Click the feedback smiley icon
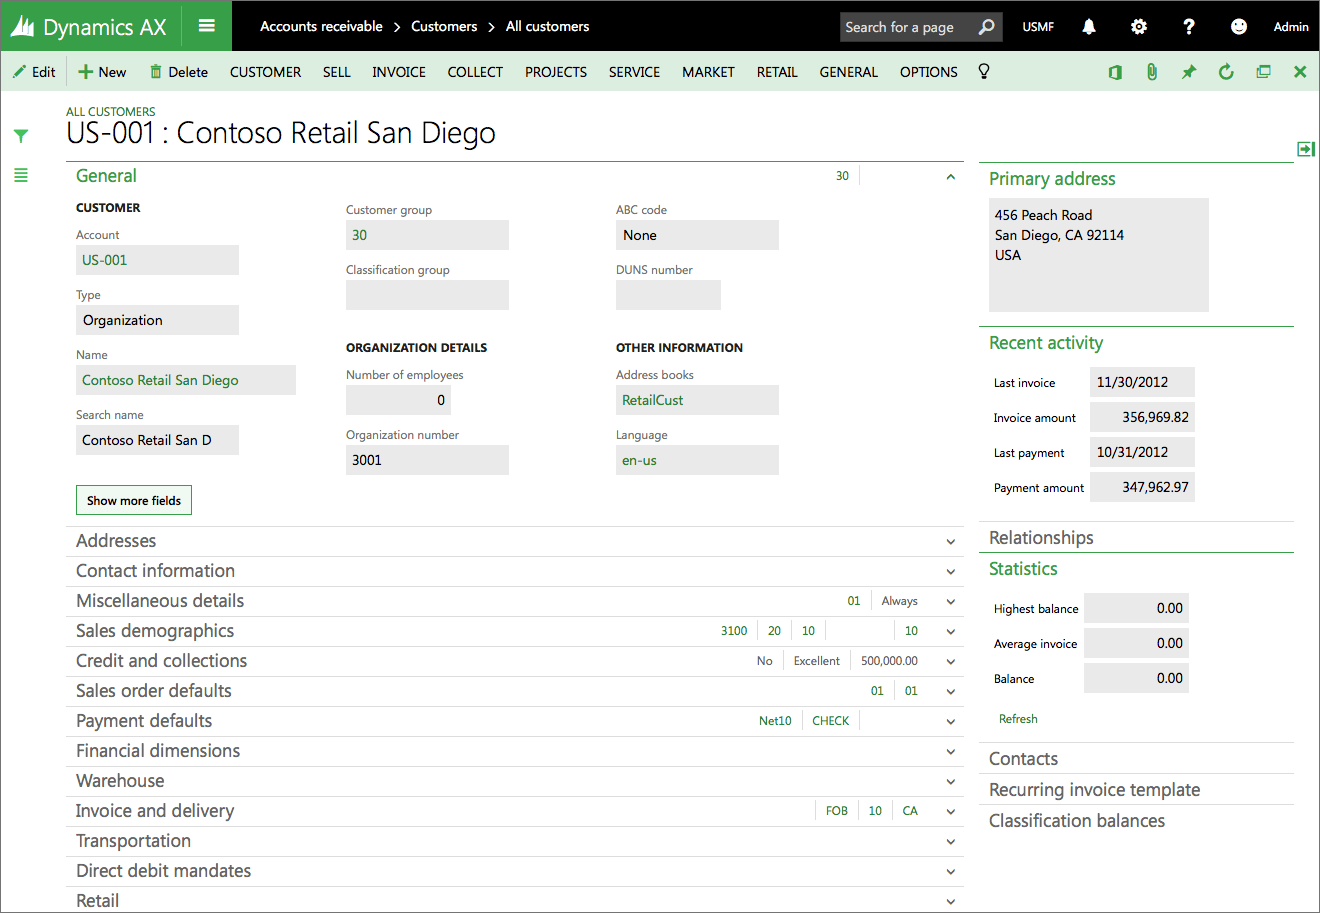This screenshot has height=913, width=1320. [x=1239, y=27]
